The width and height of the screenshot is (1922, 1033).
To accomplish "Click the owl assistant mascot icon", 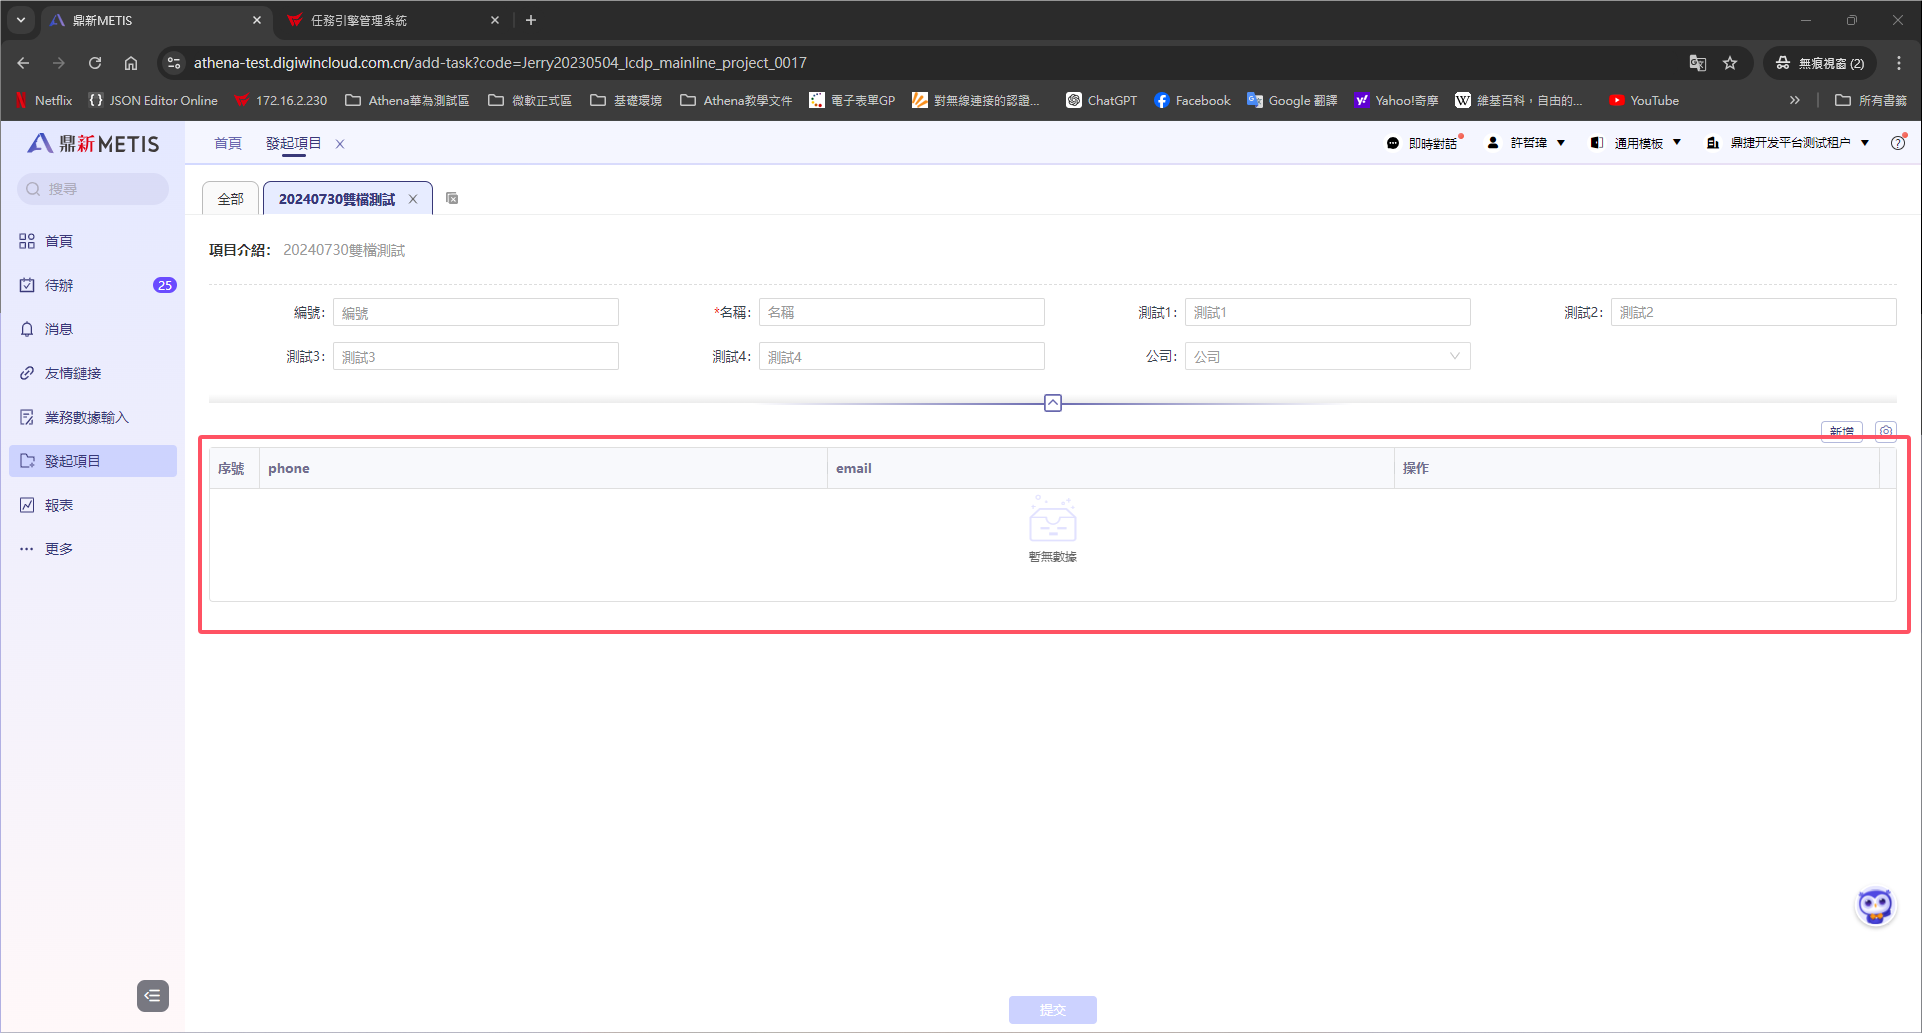I will (1875, 906).
